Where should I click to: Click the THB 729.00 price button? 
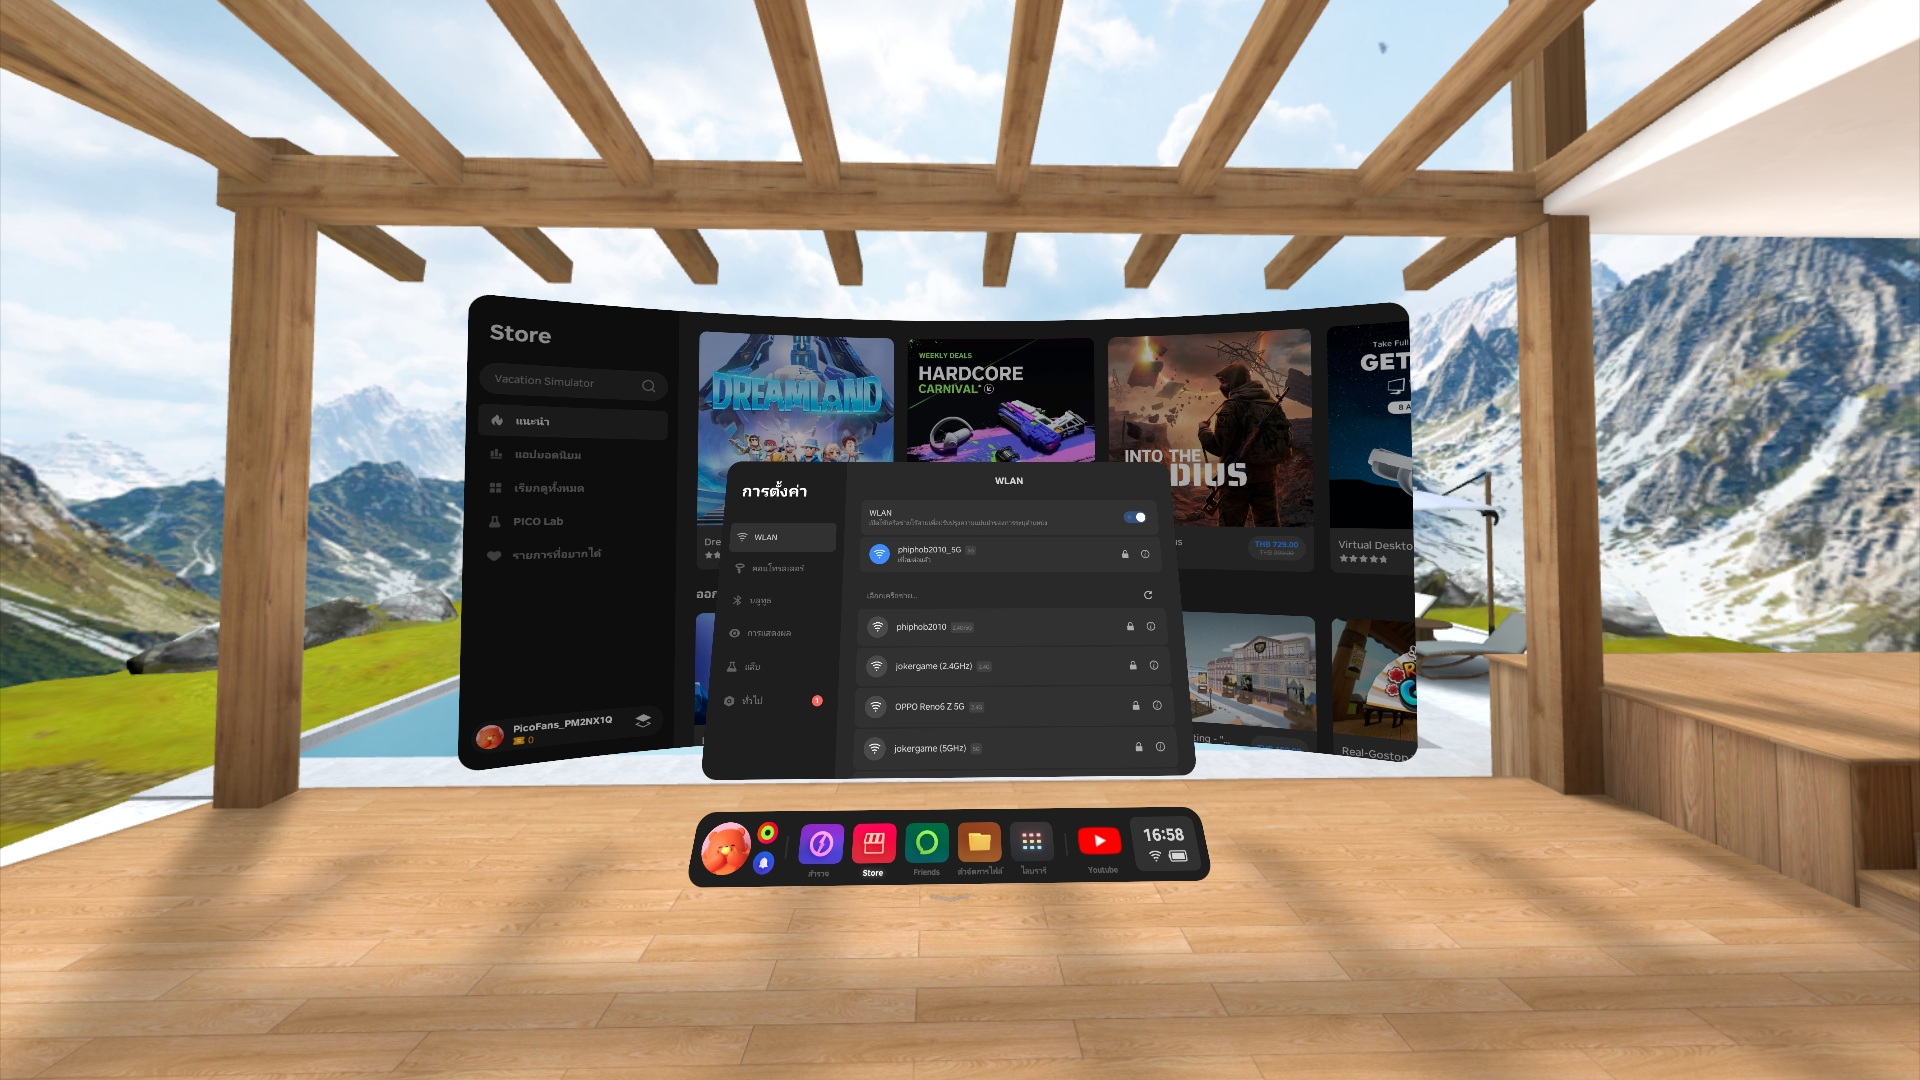(x=1276, y=547)
